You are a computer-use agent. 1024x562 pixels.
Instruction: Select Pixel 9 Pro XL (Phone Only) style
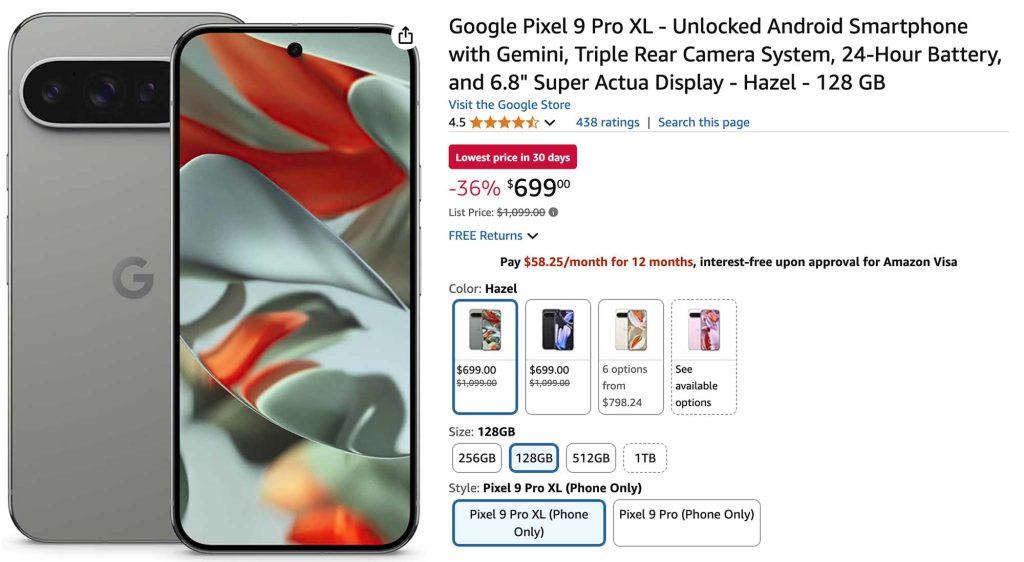pos(529,523)
